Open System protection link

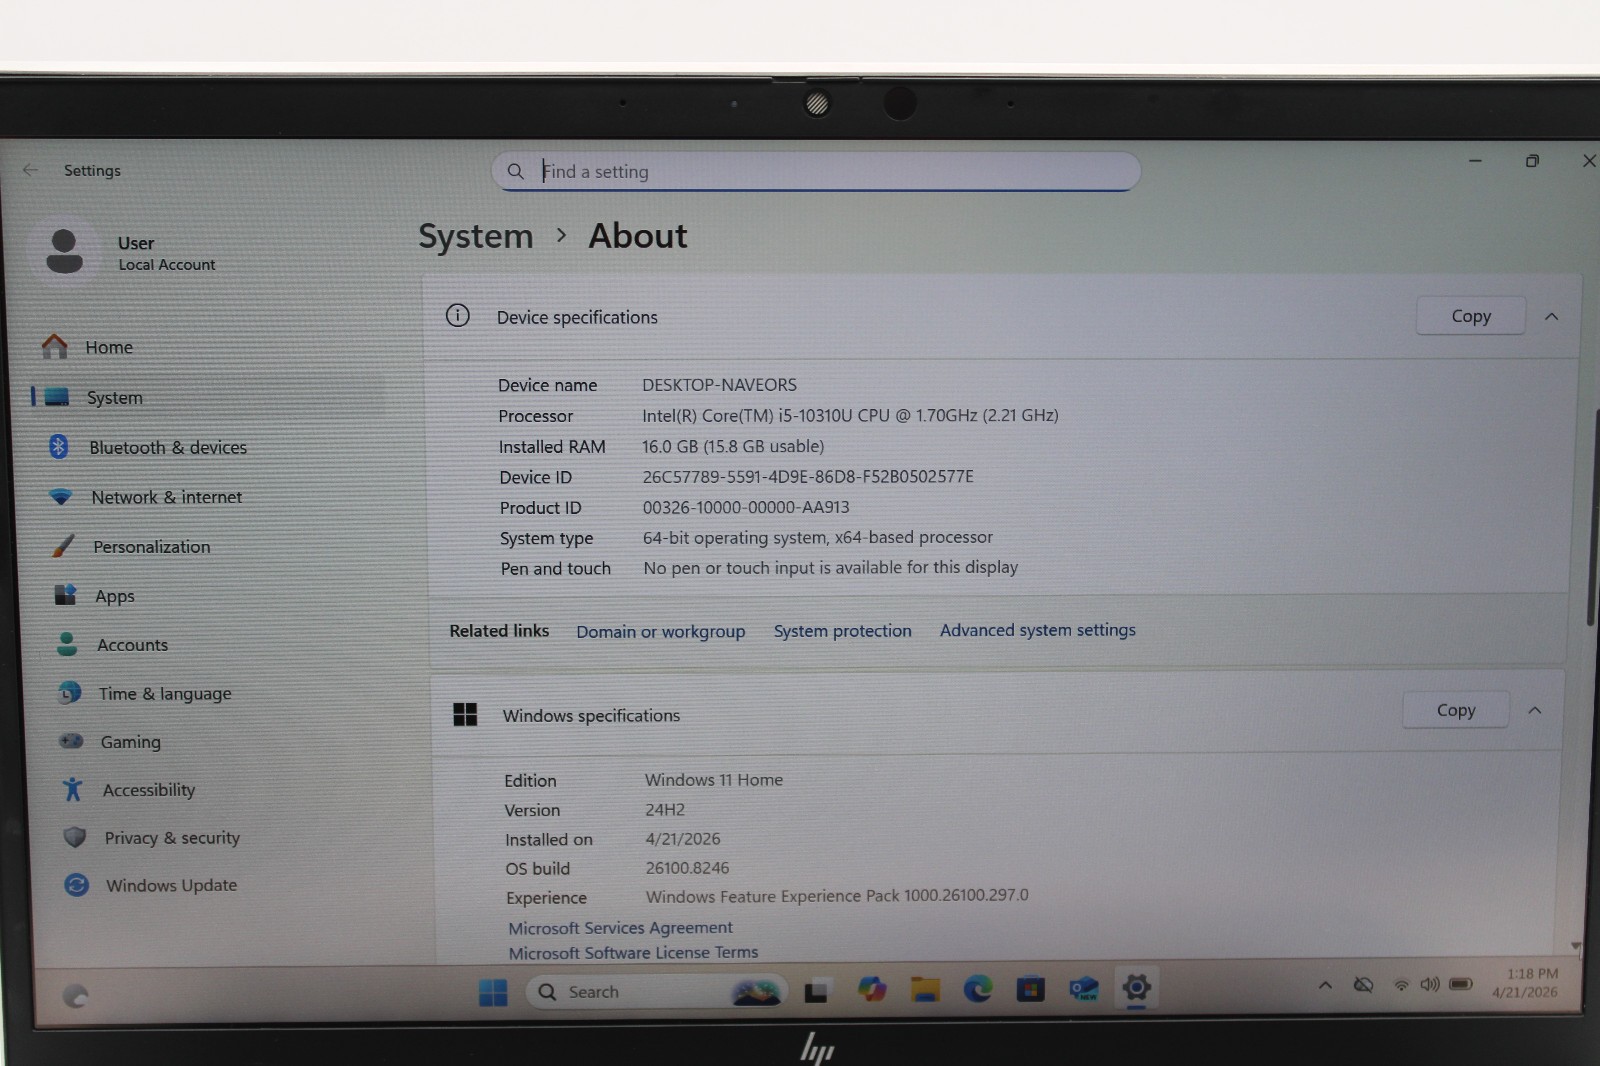click(x=843, y=631)
